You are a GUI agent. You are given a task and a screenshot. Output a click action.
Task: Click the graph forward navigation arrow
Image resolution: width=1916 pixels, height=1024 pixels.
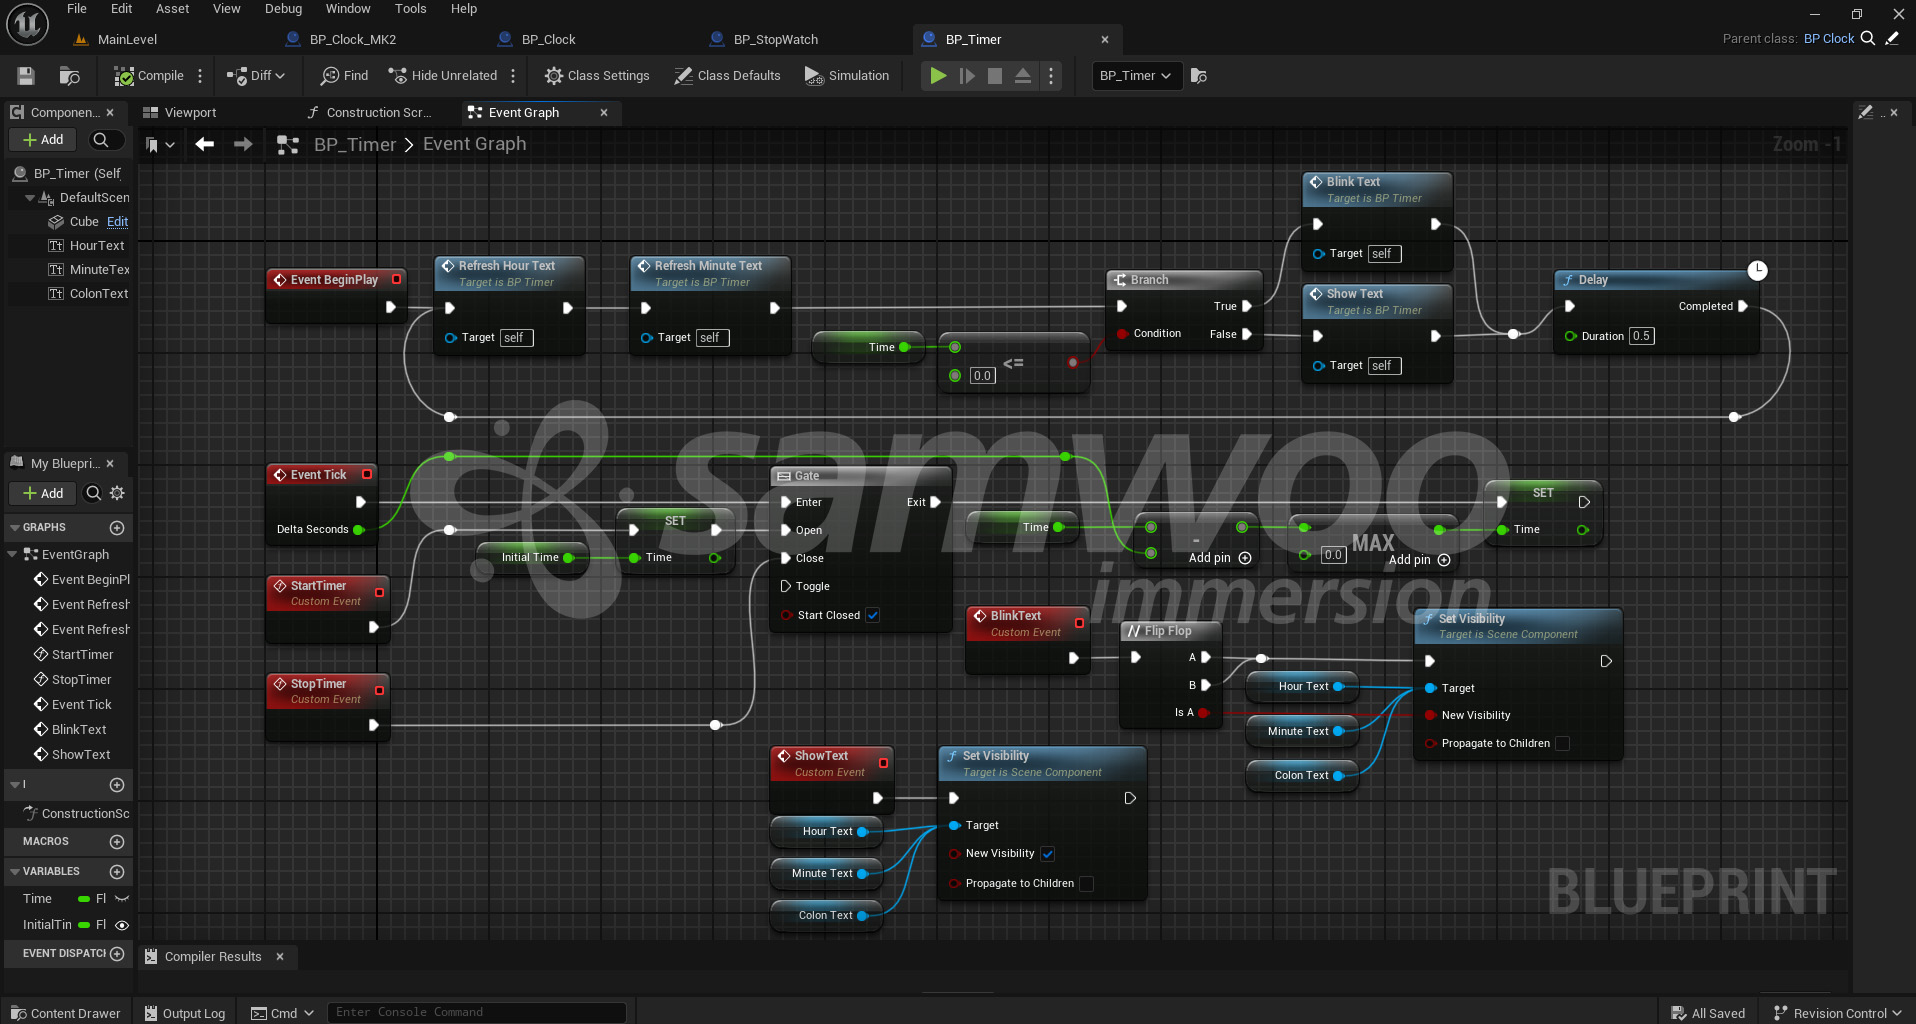[243, 145]
